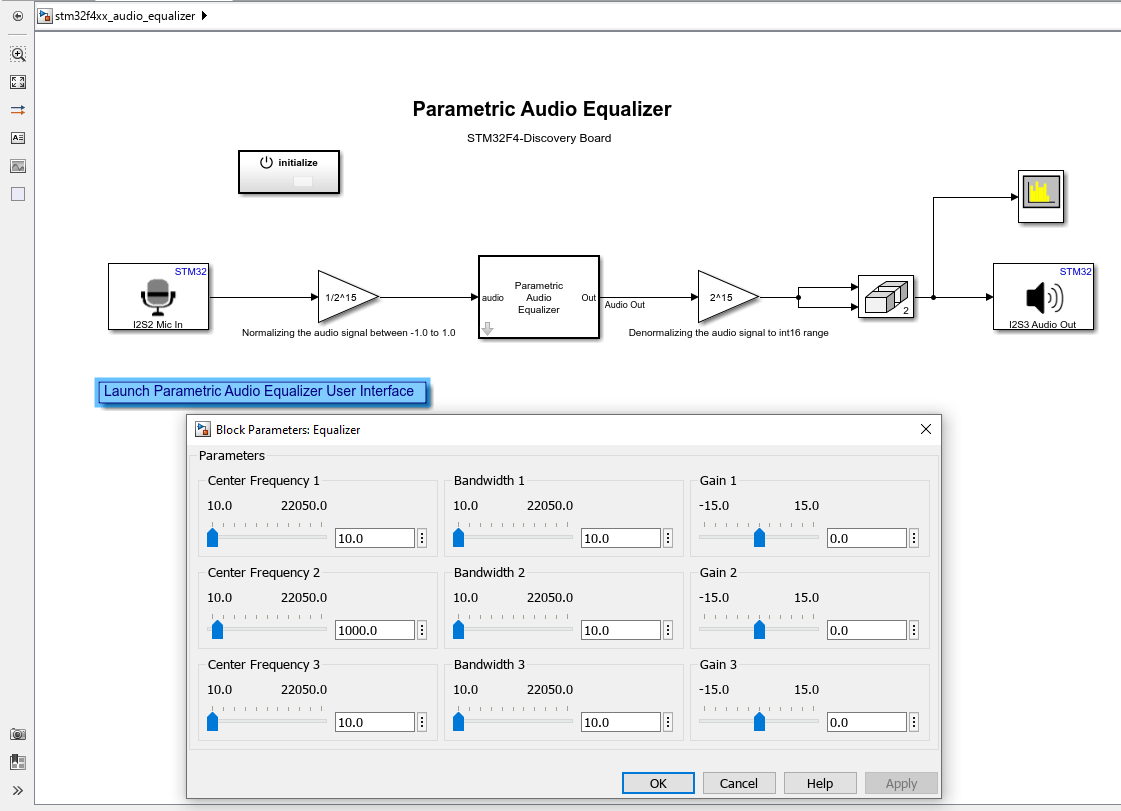Viewport: 1121px width, 811px height.
Task: Click the back navigation arrow at top left
Action: [x=16, y=16]
